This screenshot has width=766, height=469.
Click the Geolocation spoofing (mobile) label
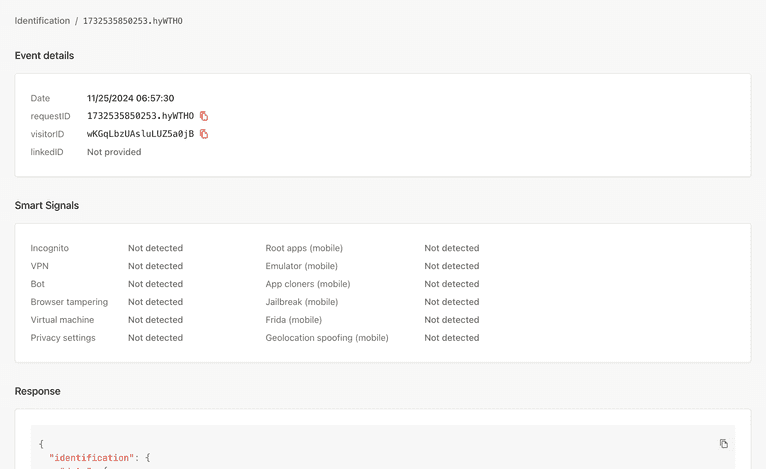[x=326, y=338]
